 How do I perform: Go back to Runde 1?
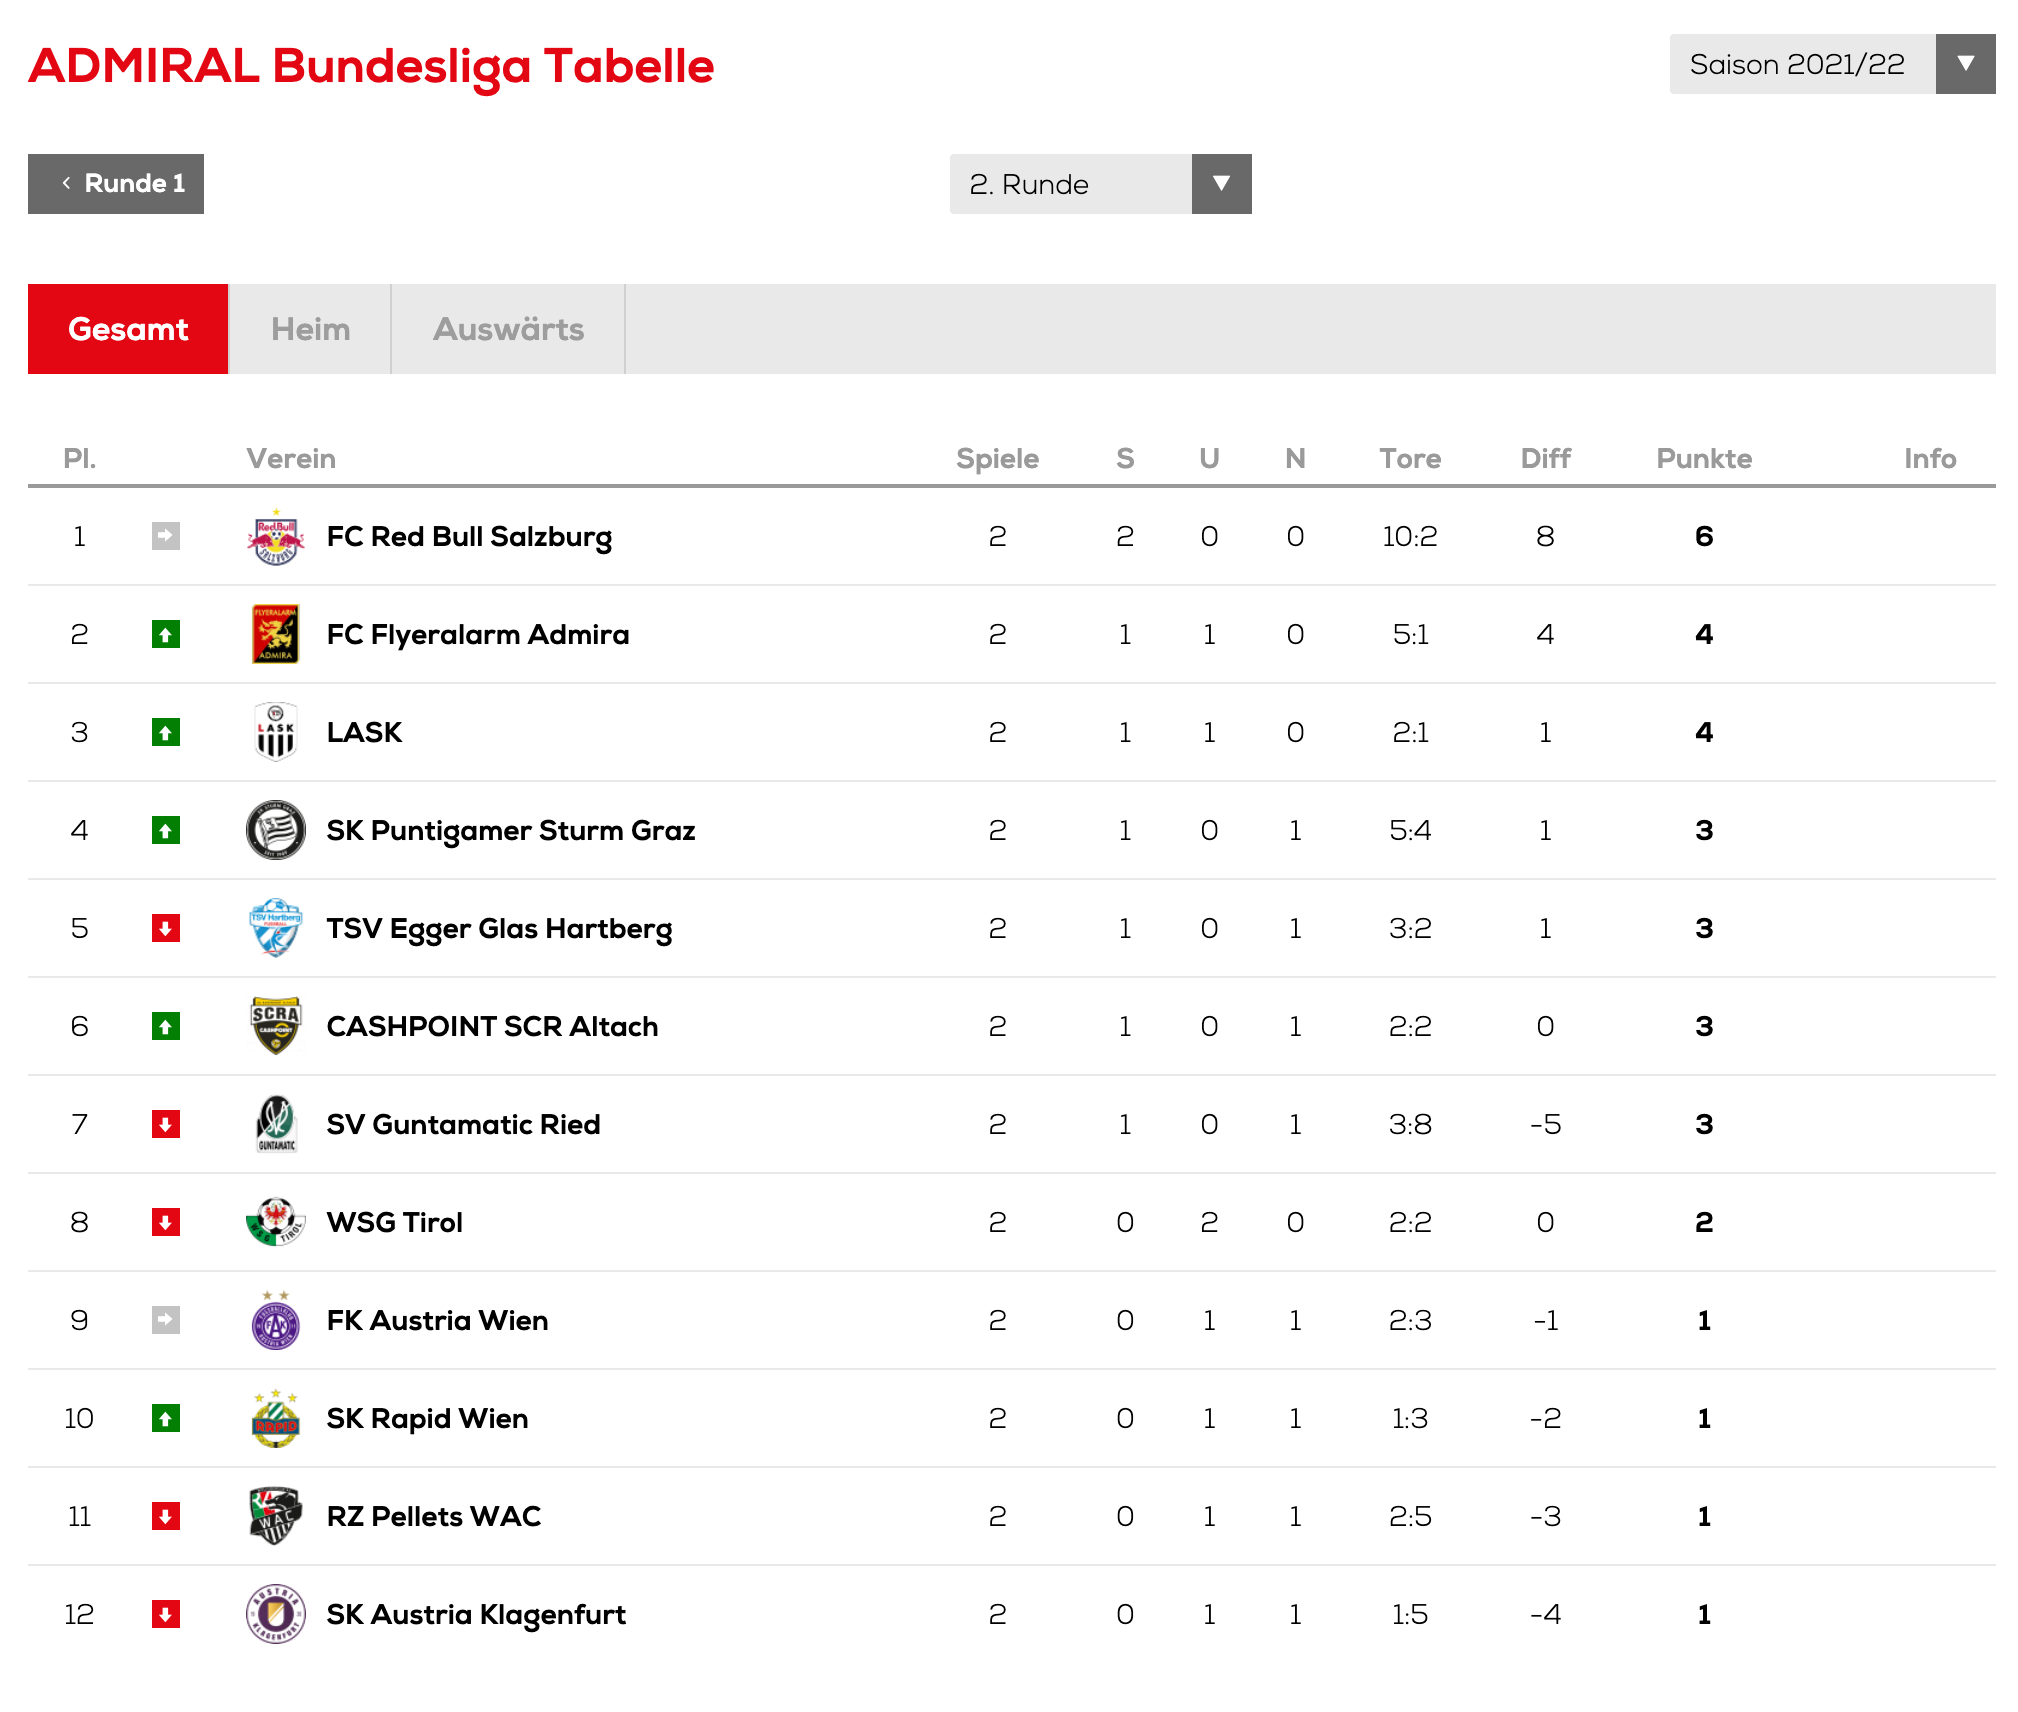[x=116, y=184]
